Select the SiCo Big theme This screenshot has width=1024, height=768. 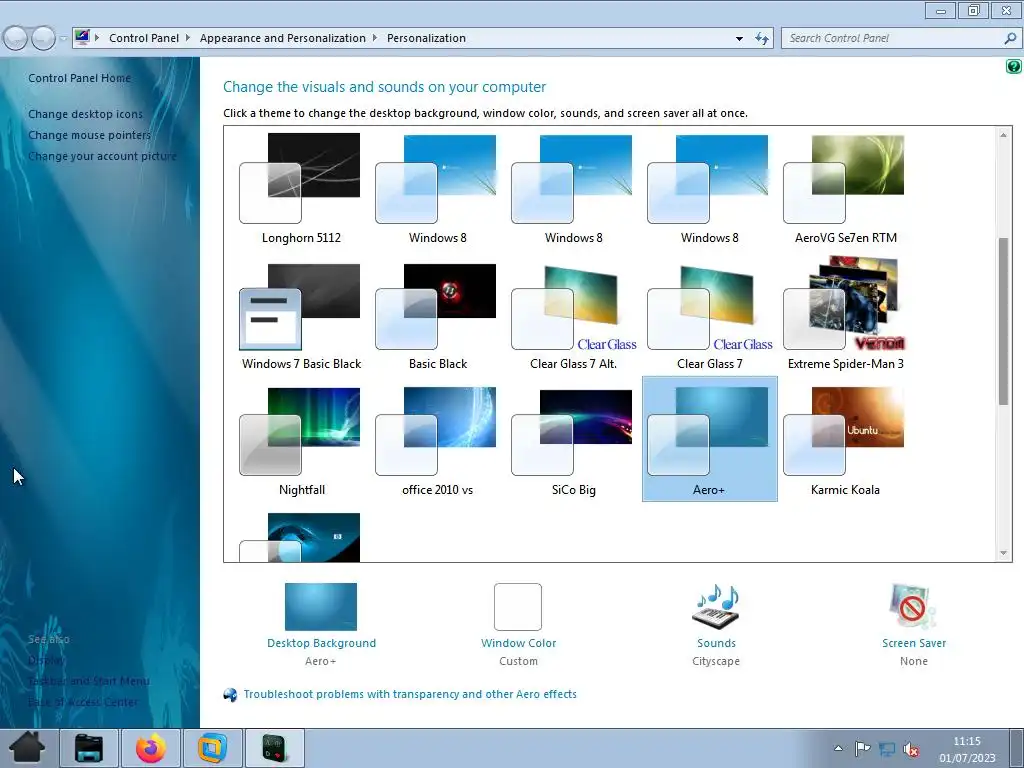[x=573, y=440]
